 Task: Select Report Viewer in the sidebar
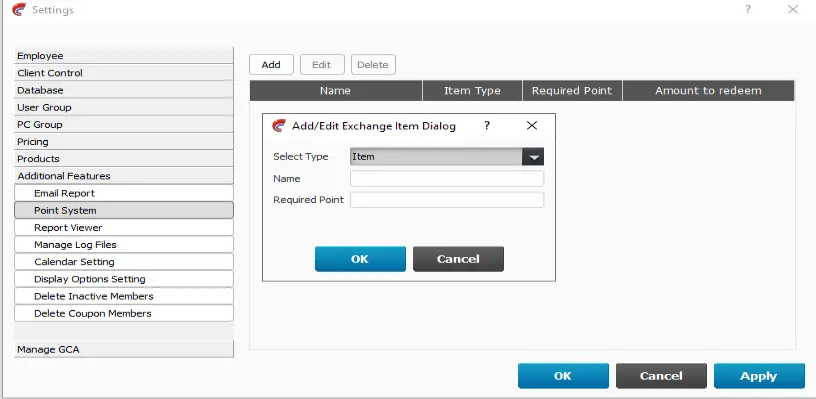click(x=124, y=227)
